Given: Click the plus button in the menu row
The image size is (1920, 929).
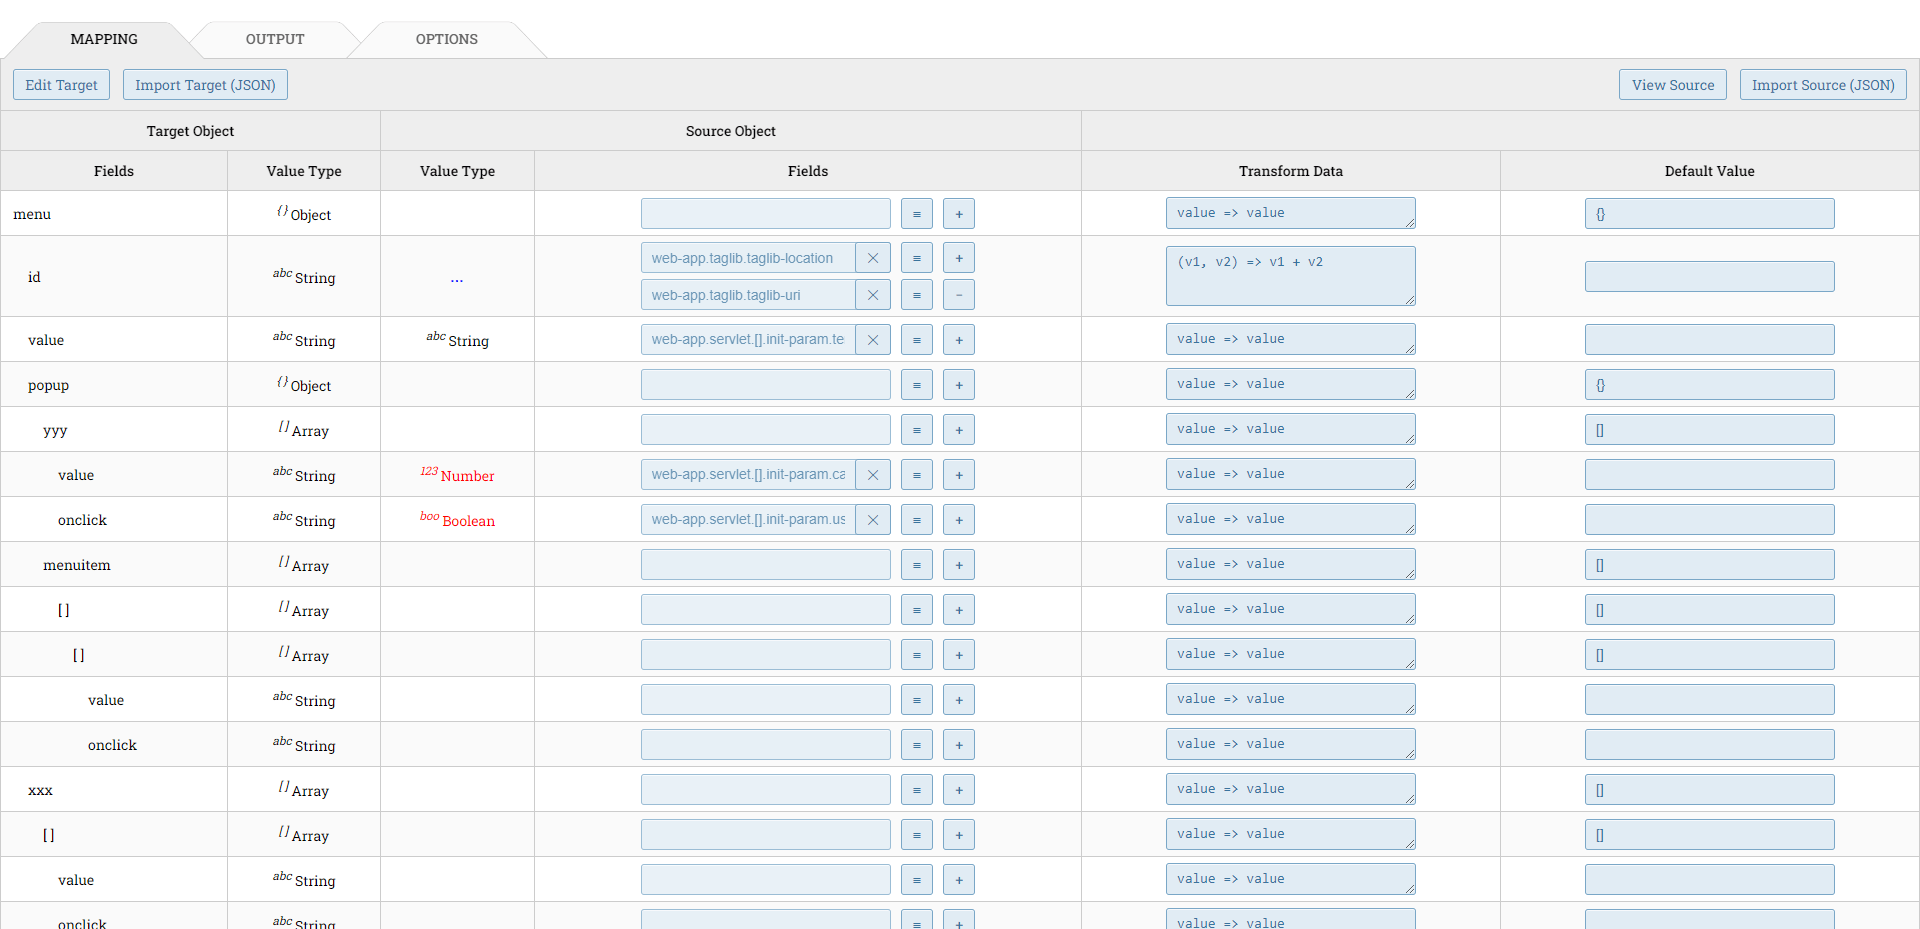Looking at the screenshot, I should pos(959,214).
